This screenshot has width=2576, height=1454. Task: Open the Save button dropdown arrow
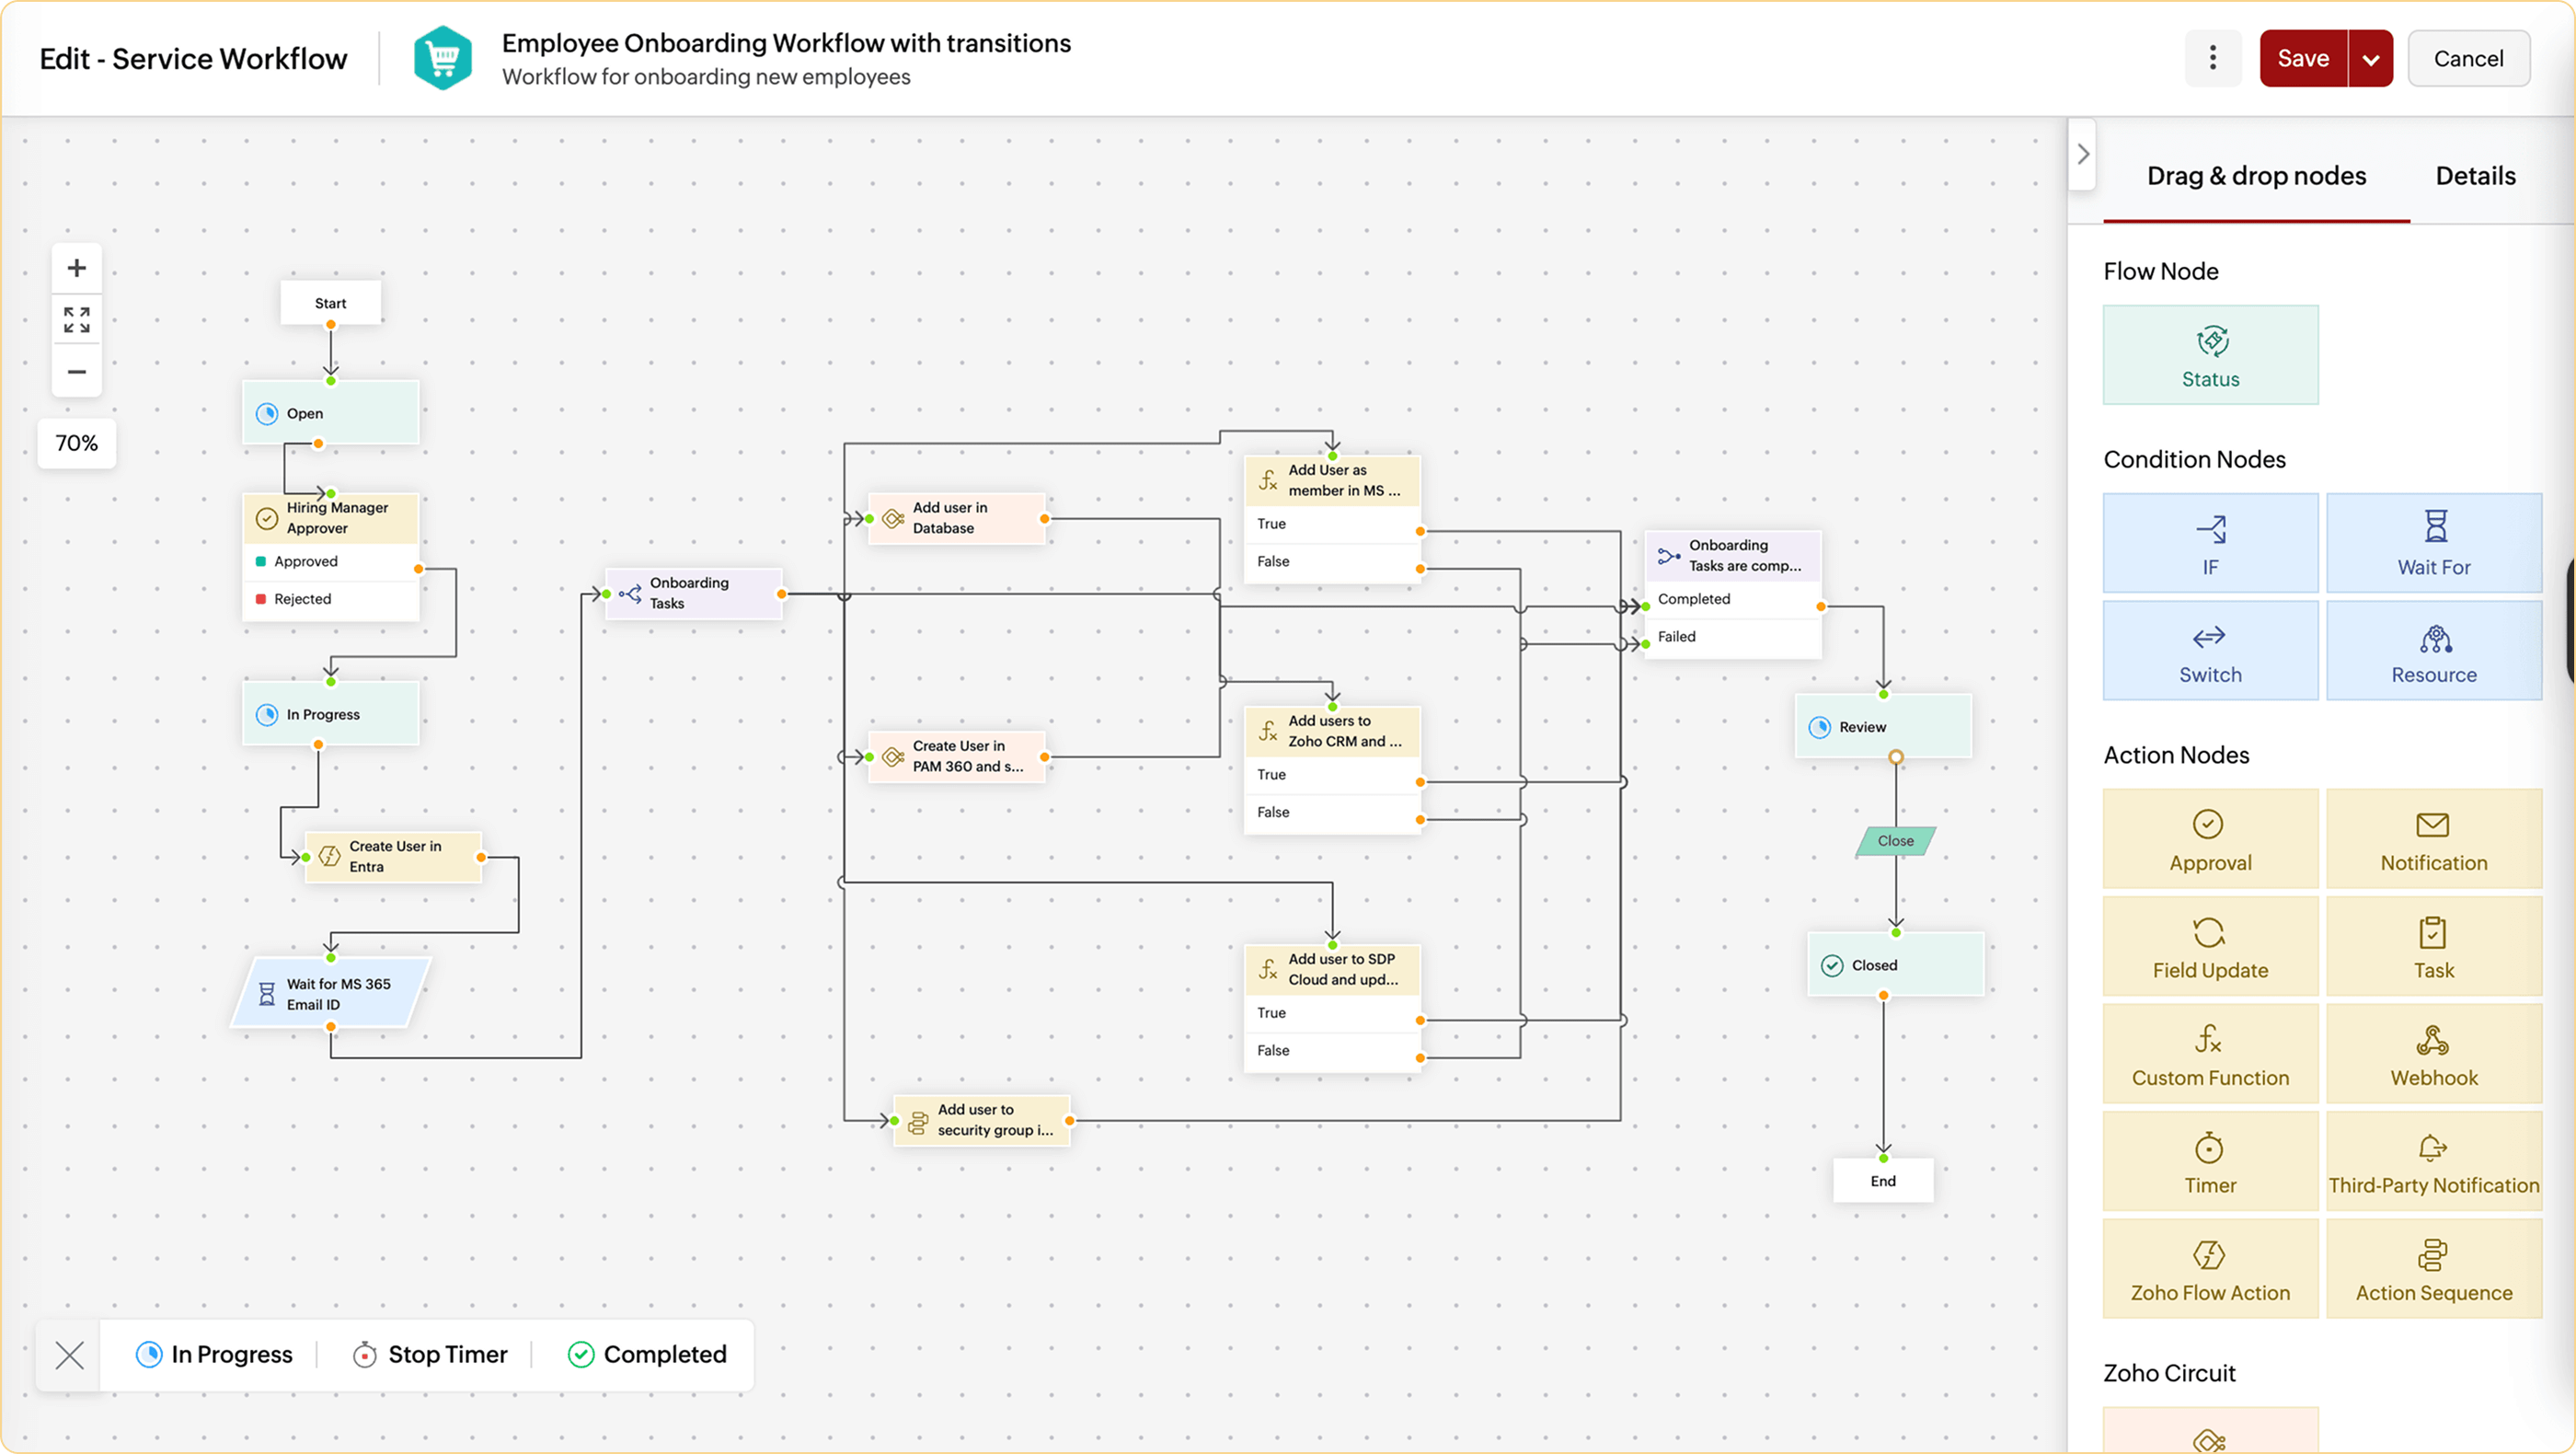tap(2370, 59)
